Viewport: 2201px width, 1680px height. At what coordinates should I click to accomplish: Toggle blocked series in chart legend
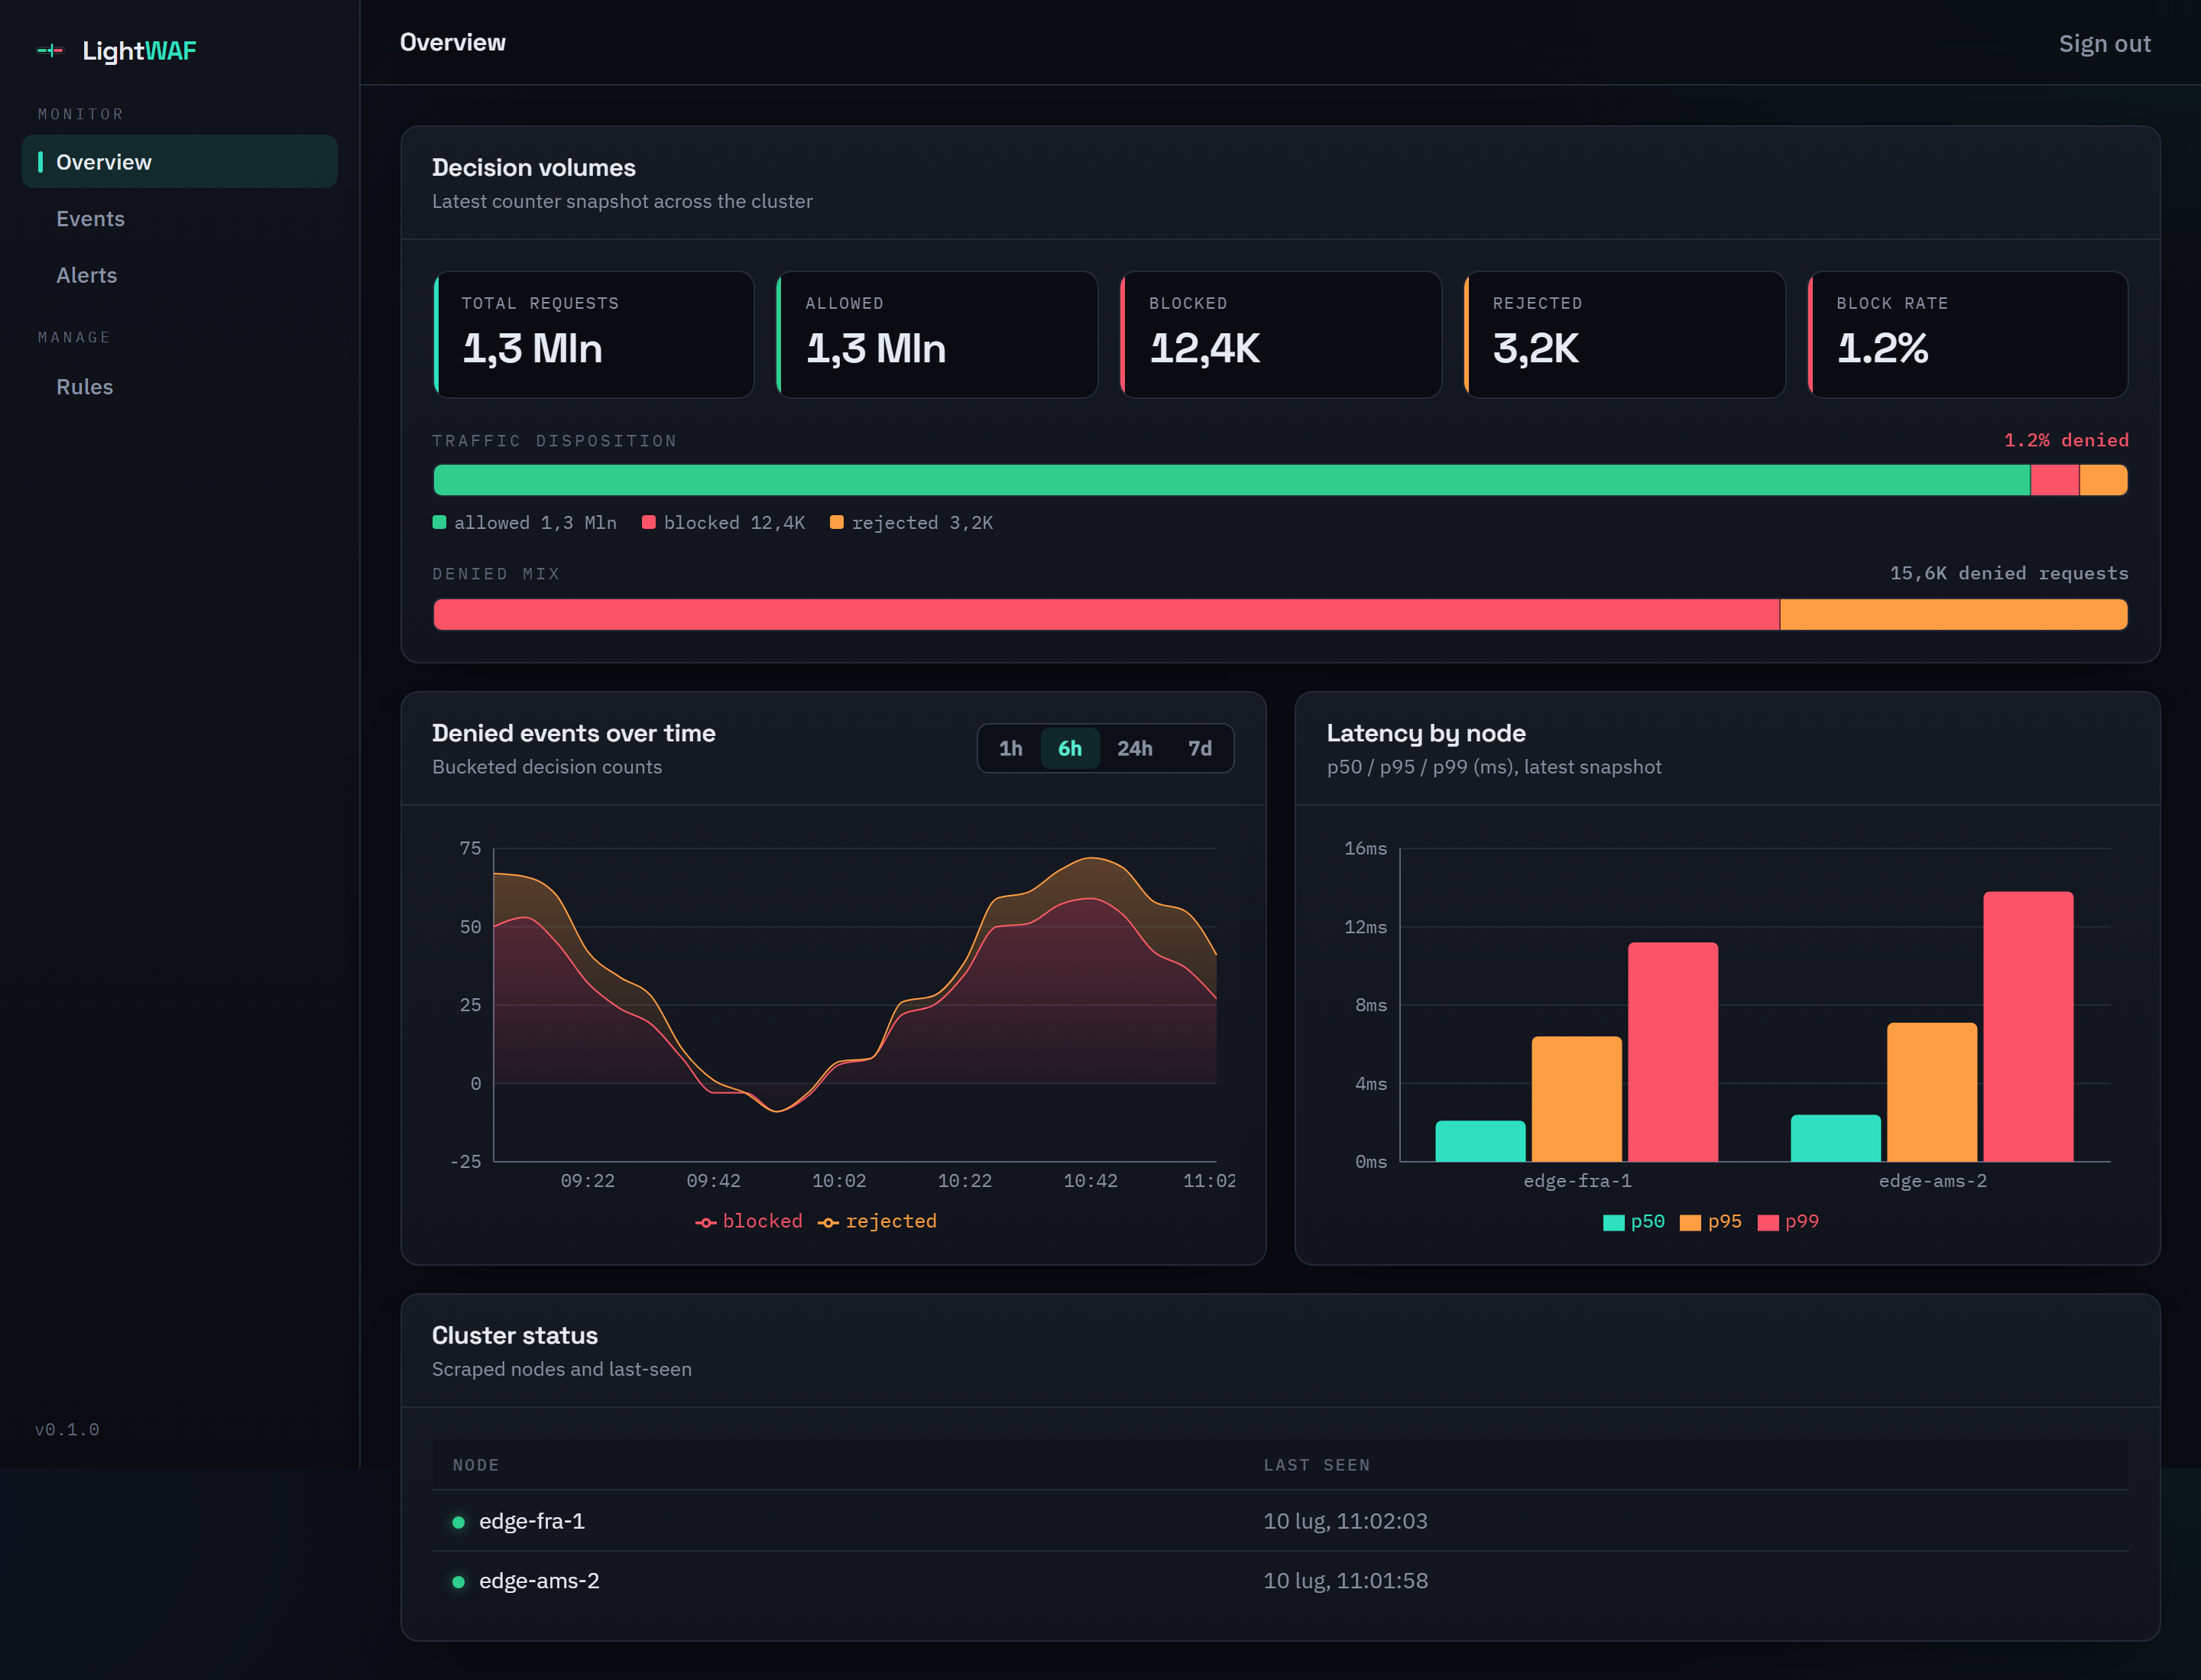point(749,1221)
